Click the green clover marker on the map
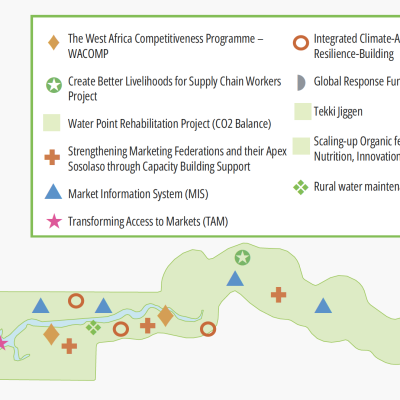This screenshot has width=400, height=400. click(x=93, y=327)
